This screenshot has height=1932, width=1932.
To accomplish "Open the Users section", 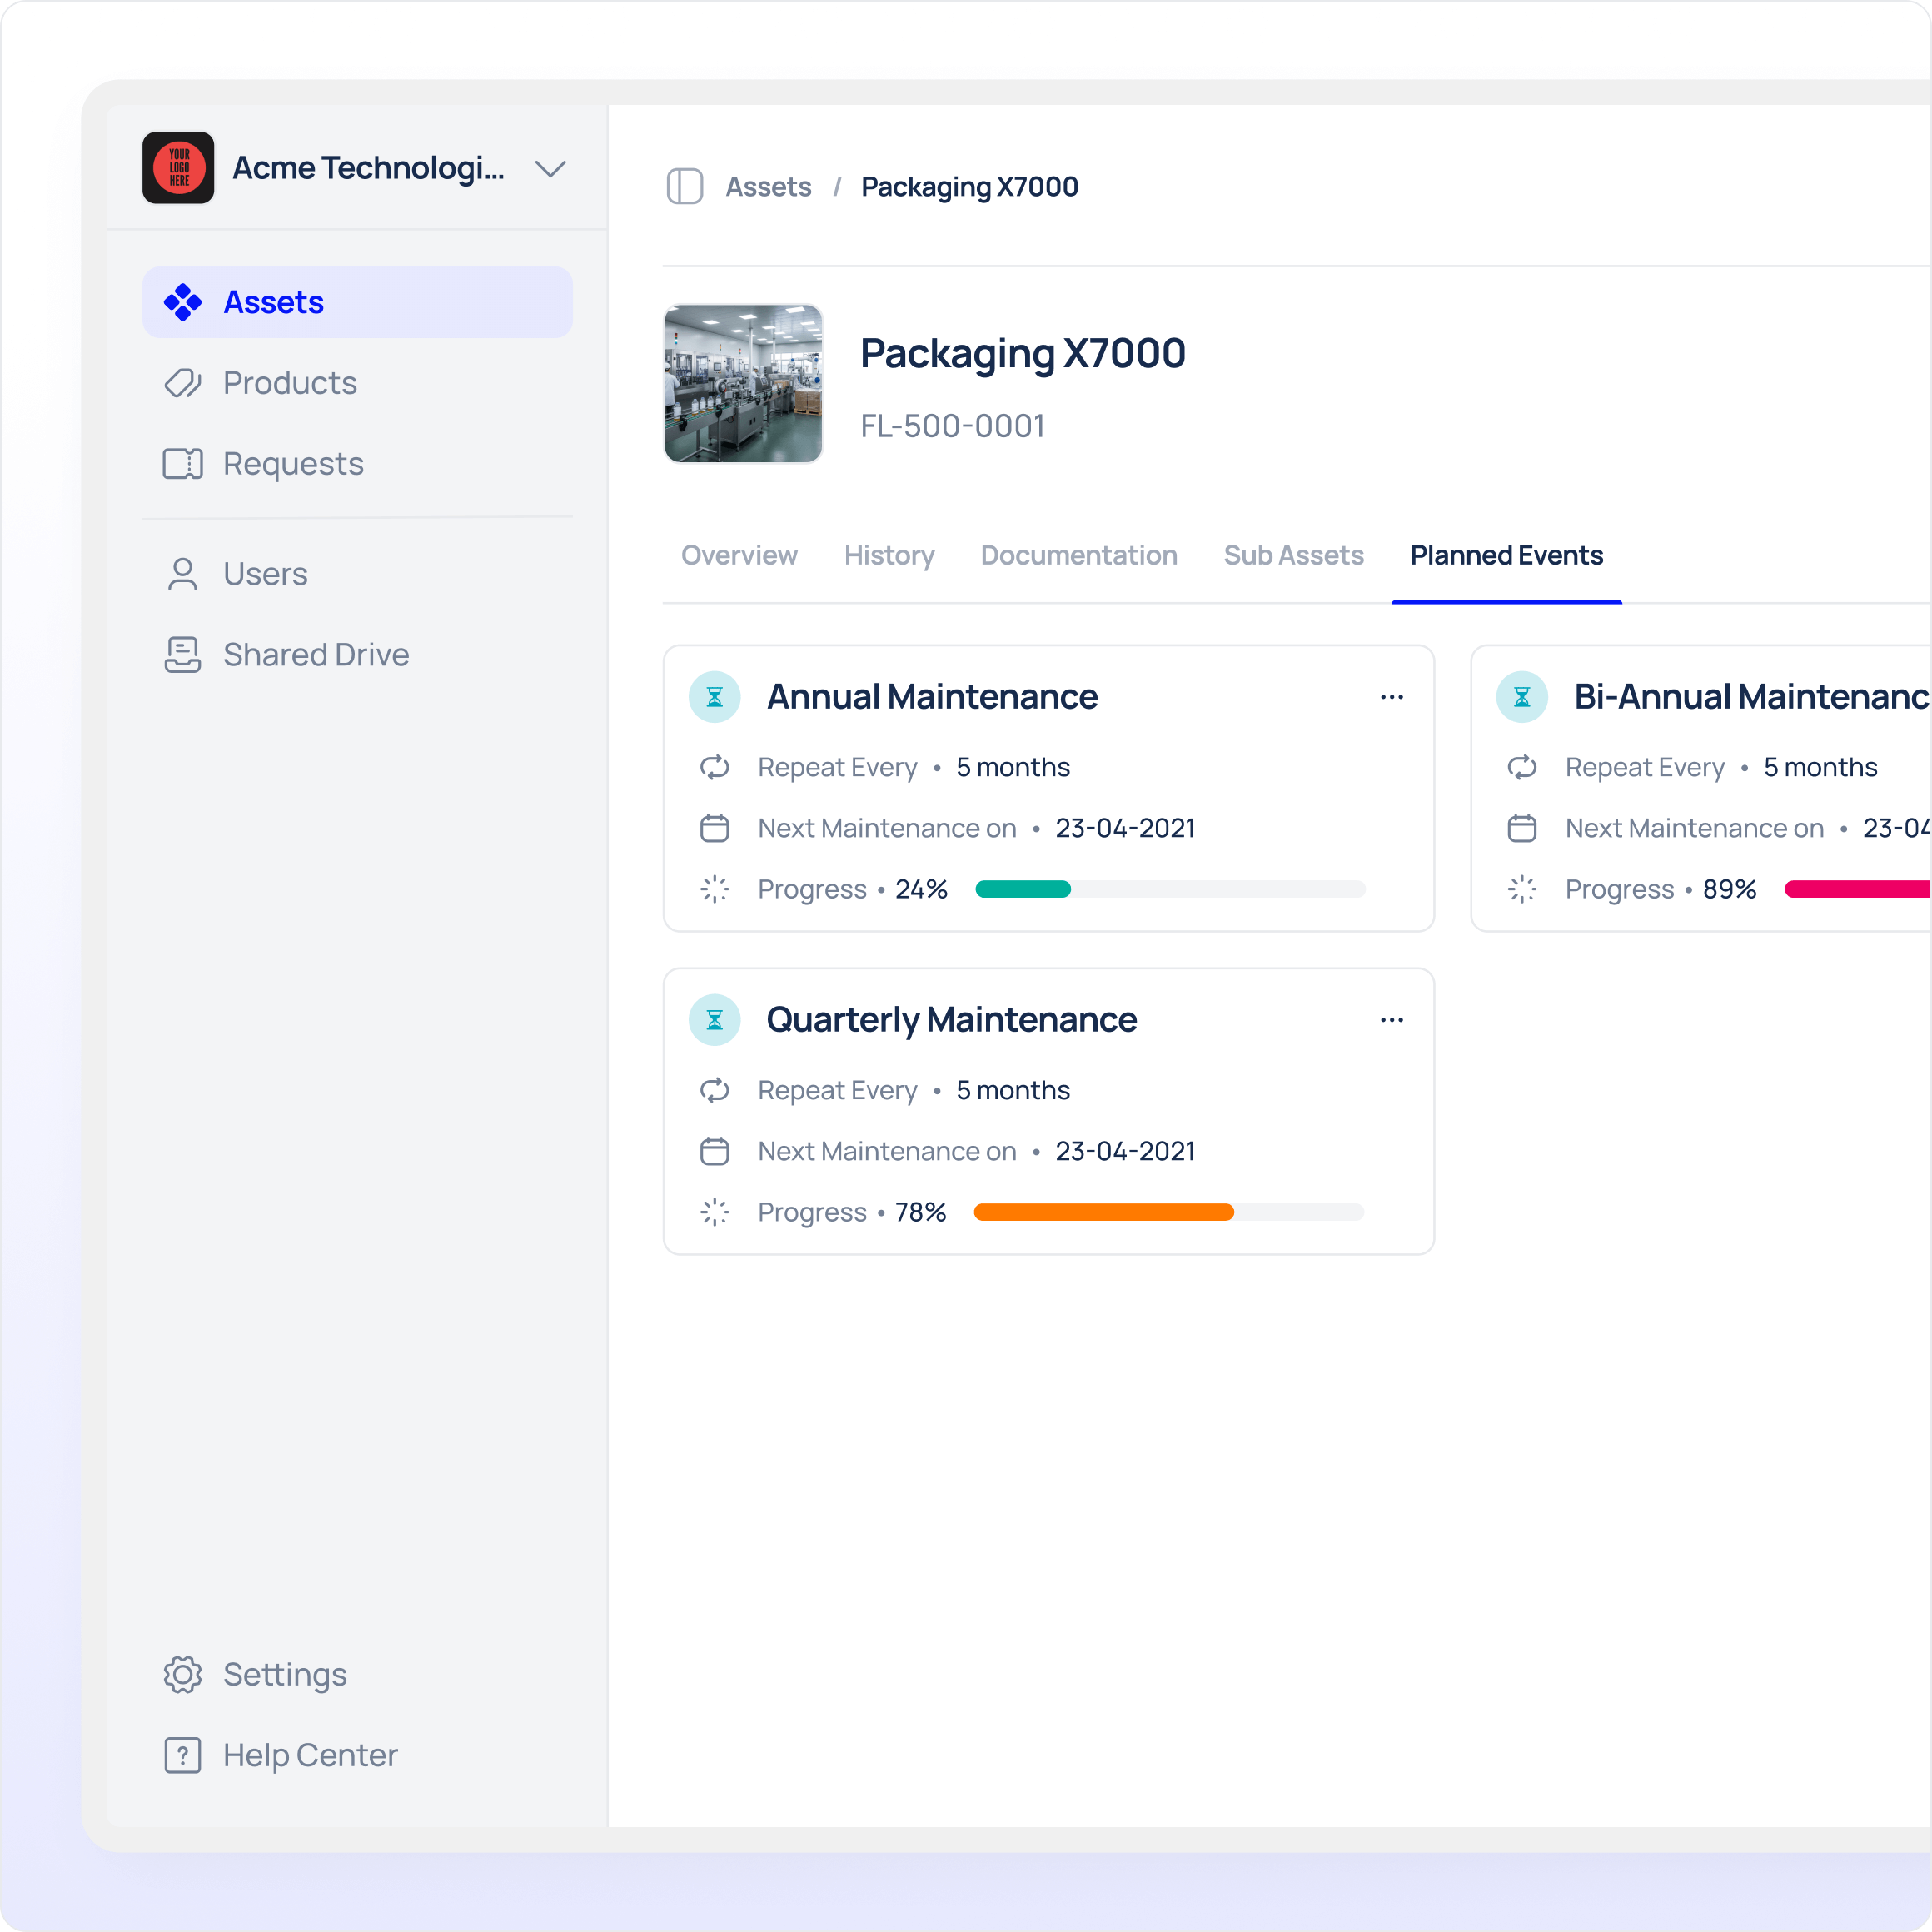I will tap(264, 574).
